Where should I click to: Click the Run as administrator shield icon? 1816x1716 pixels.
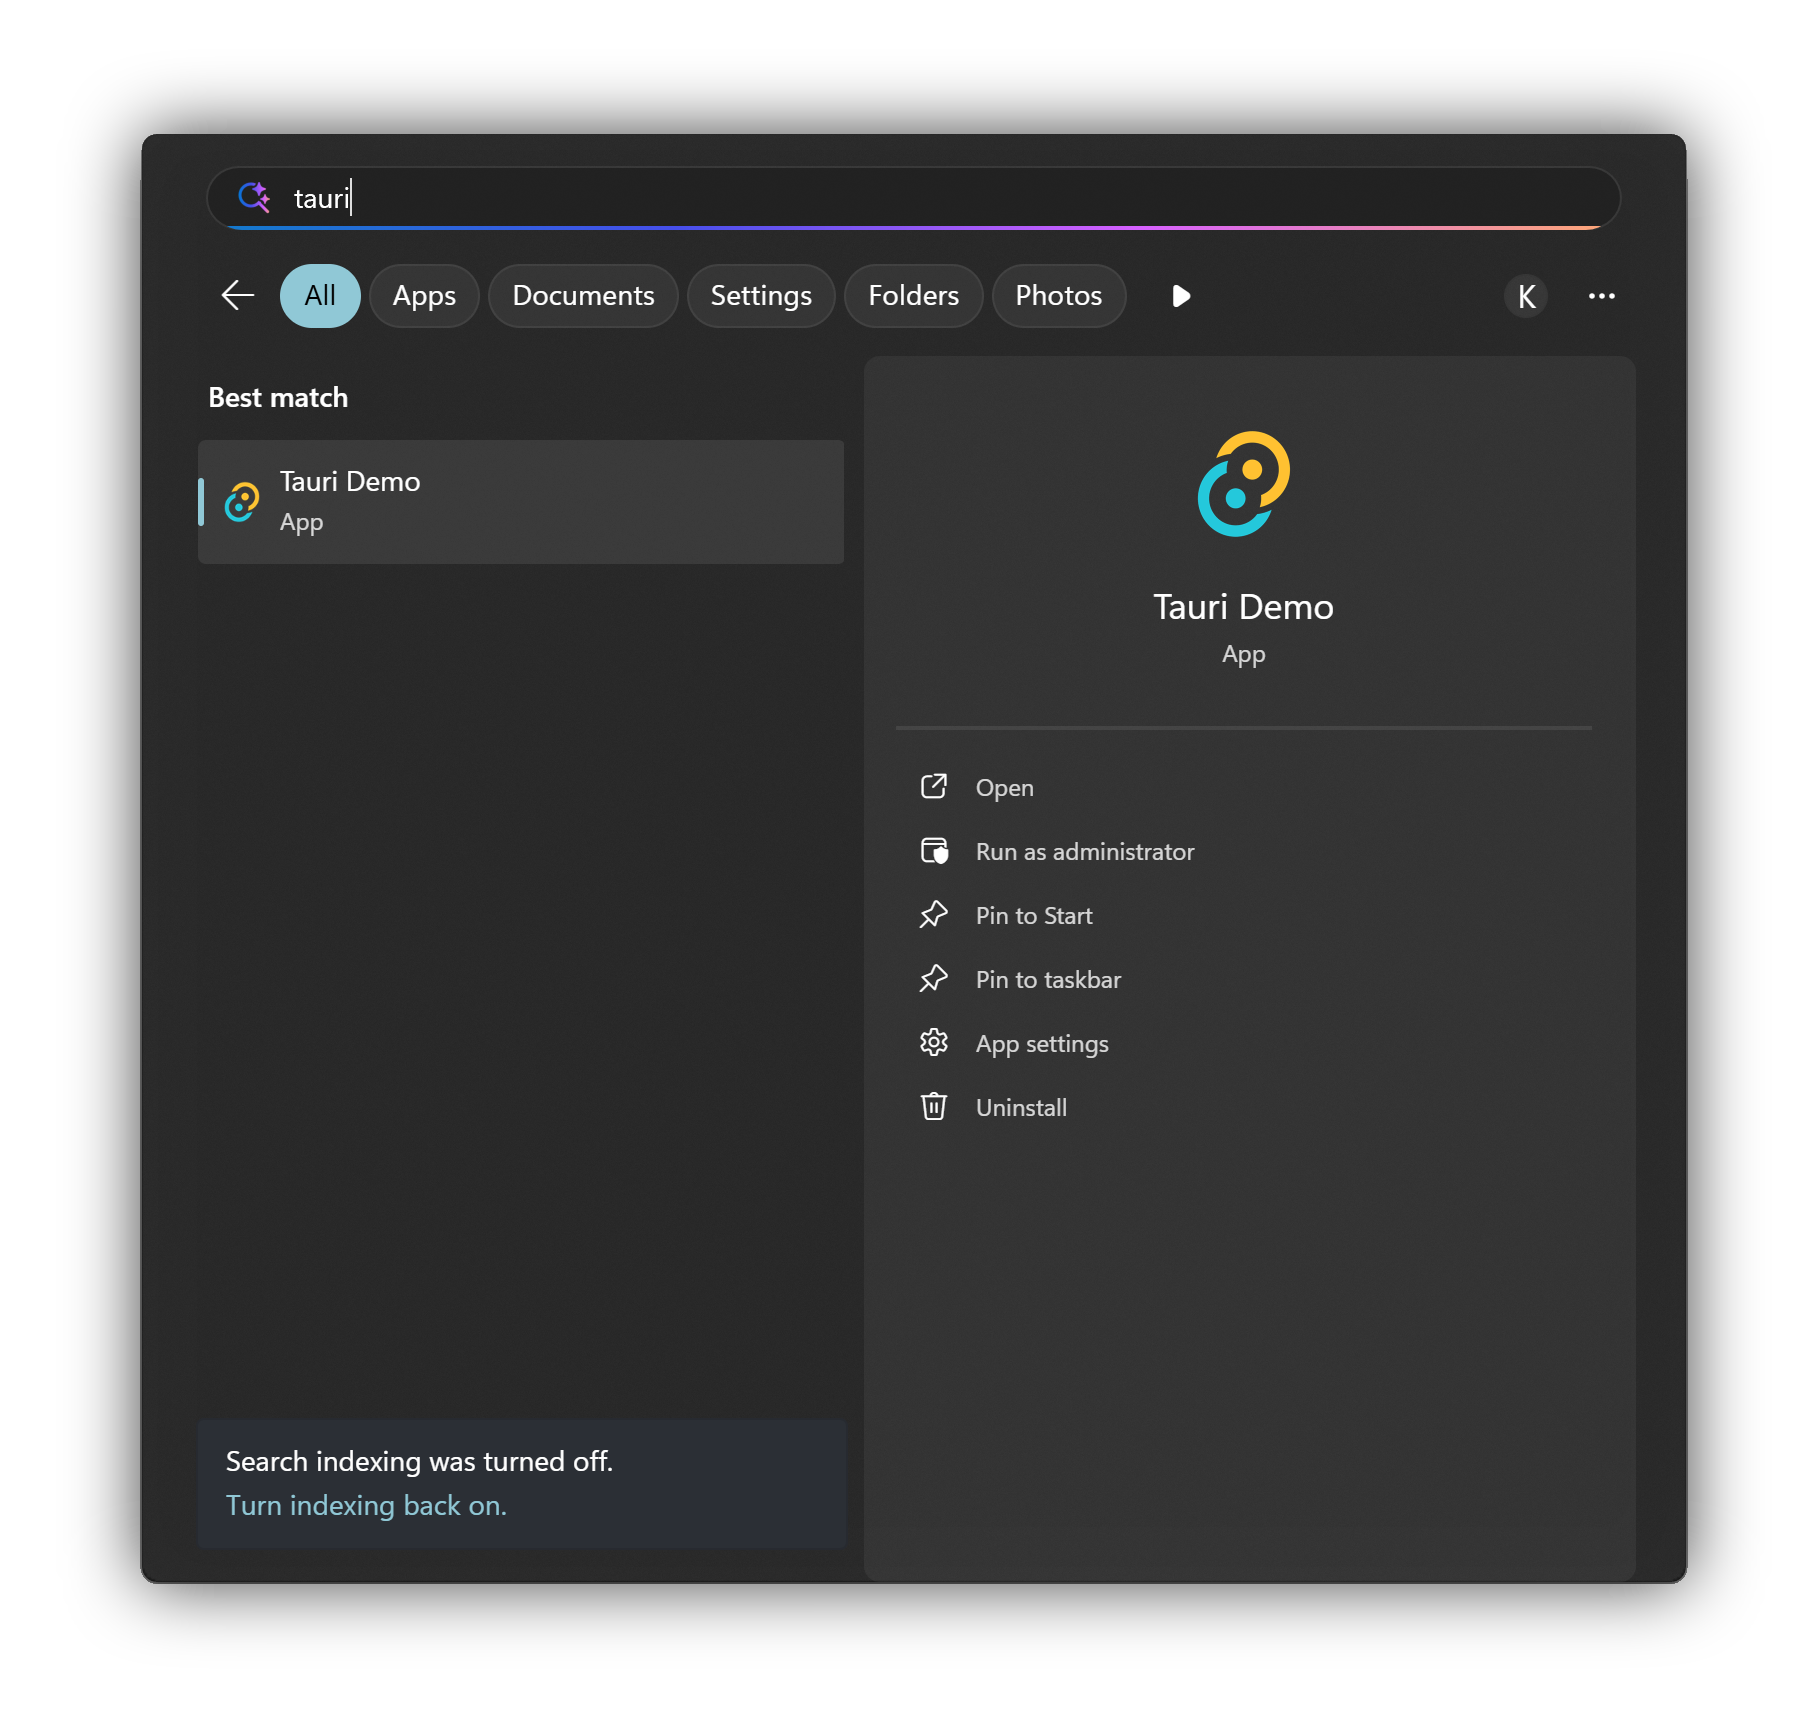934,851
